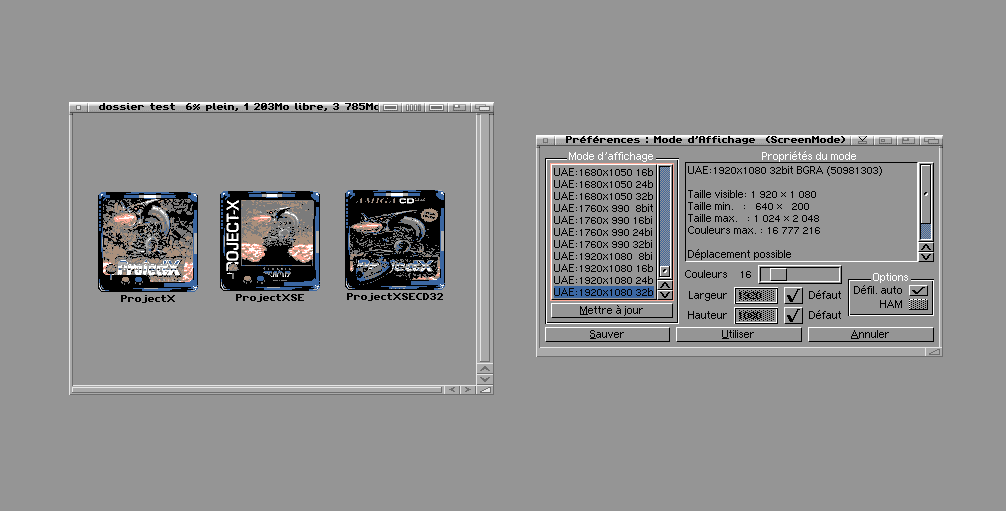Click dossier test window's horizontal scrollbar
This screenshot has width=1006, height=511.
pos(257,389)
